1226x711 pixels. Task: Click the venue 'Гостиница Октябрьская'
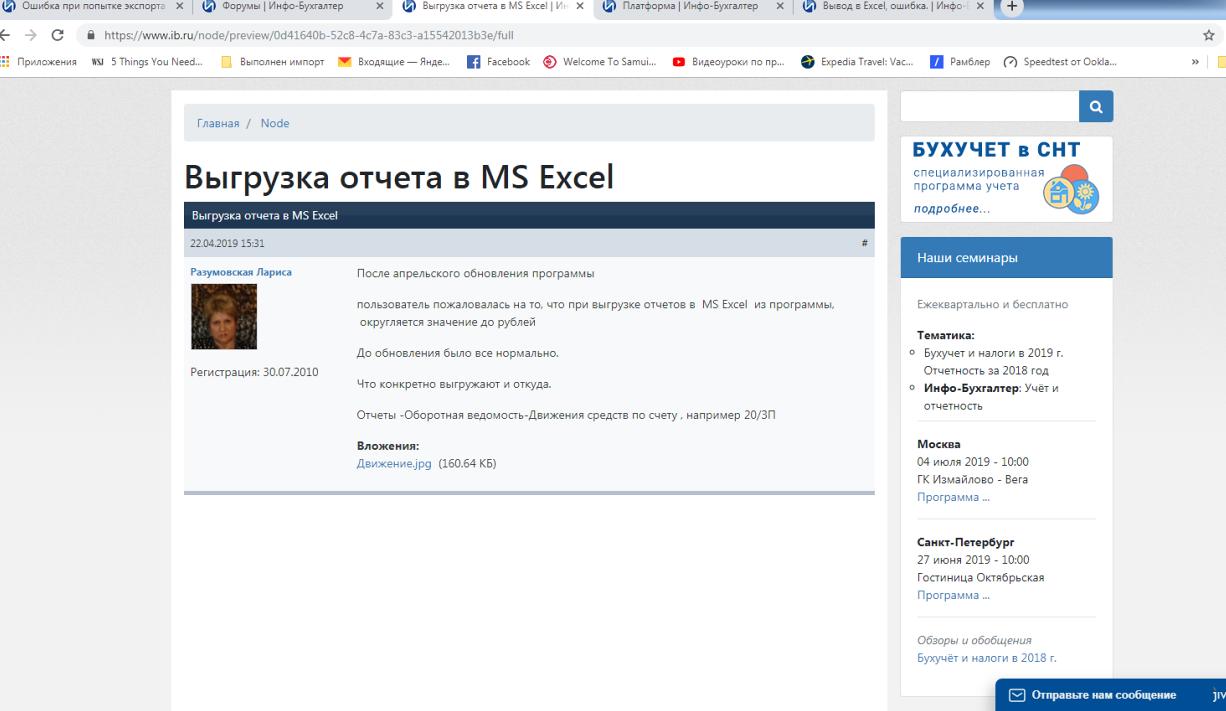tap(982, 578)
